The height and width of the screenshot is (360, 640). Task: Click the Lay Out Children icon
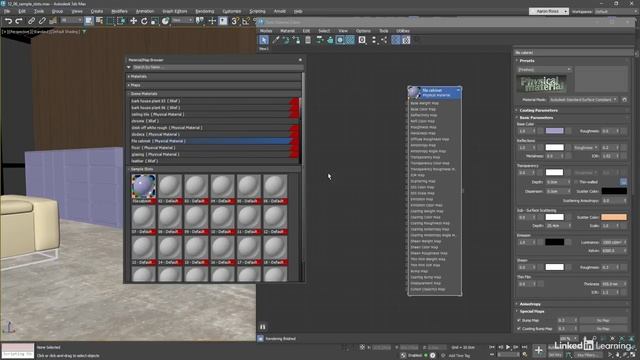(x=384, y=40)
